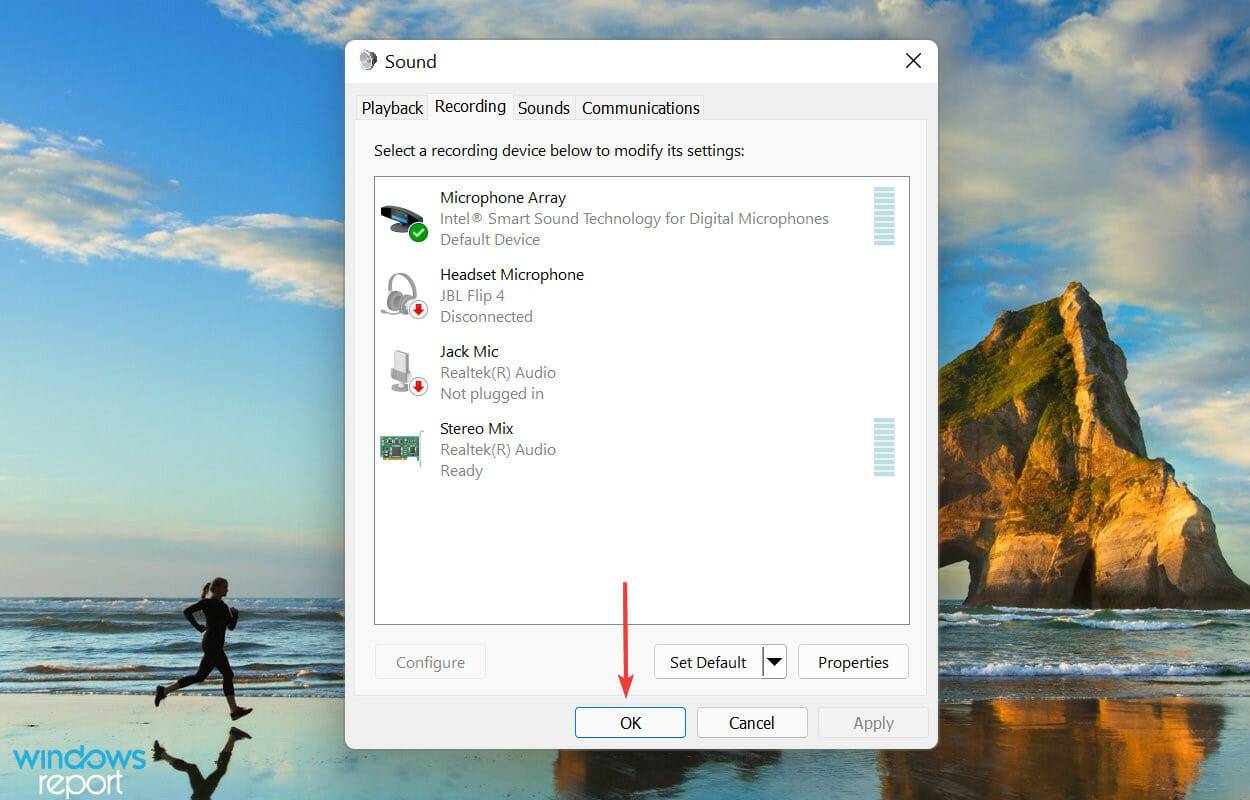Click the Stereo Mix level meter
Viewport: 1250px width, 800px height.
click(884, 447)
